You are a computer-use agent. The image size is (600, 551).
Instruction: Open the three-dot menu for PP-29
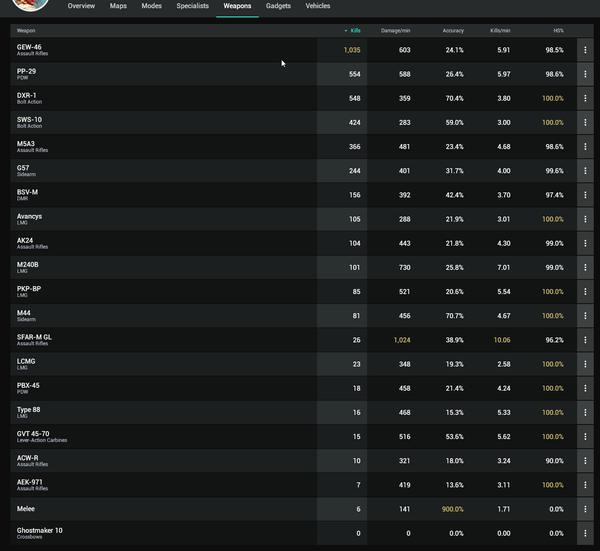[585, 74]
